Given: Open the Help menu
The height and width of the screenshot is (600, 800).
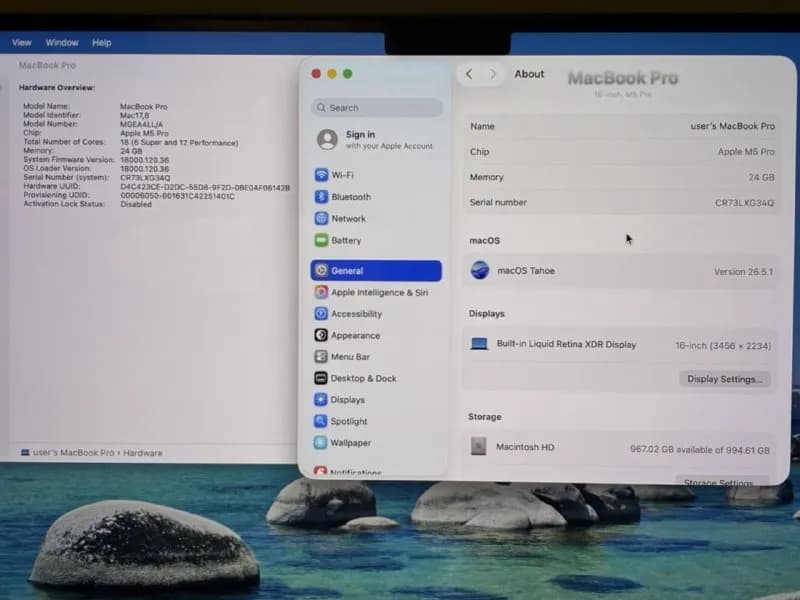Looking at the screenshot, I should (x=102, y=43).
